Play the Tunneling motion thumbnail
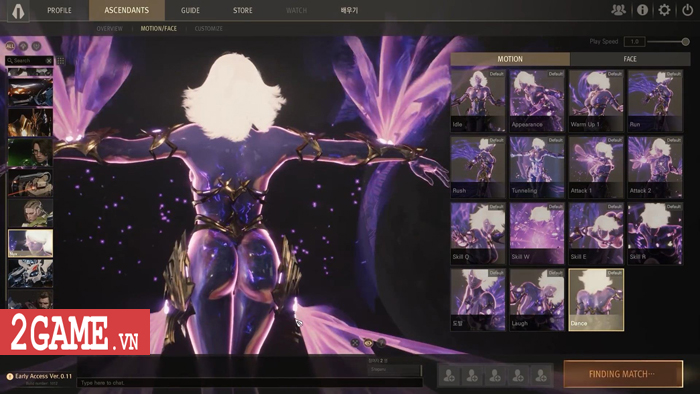The image size is (700, 394). tap(537, 167)
